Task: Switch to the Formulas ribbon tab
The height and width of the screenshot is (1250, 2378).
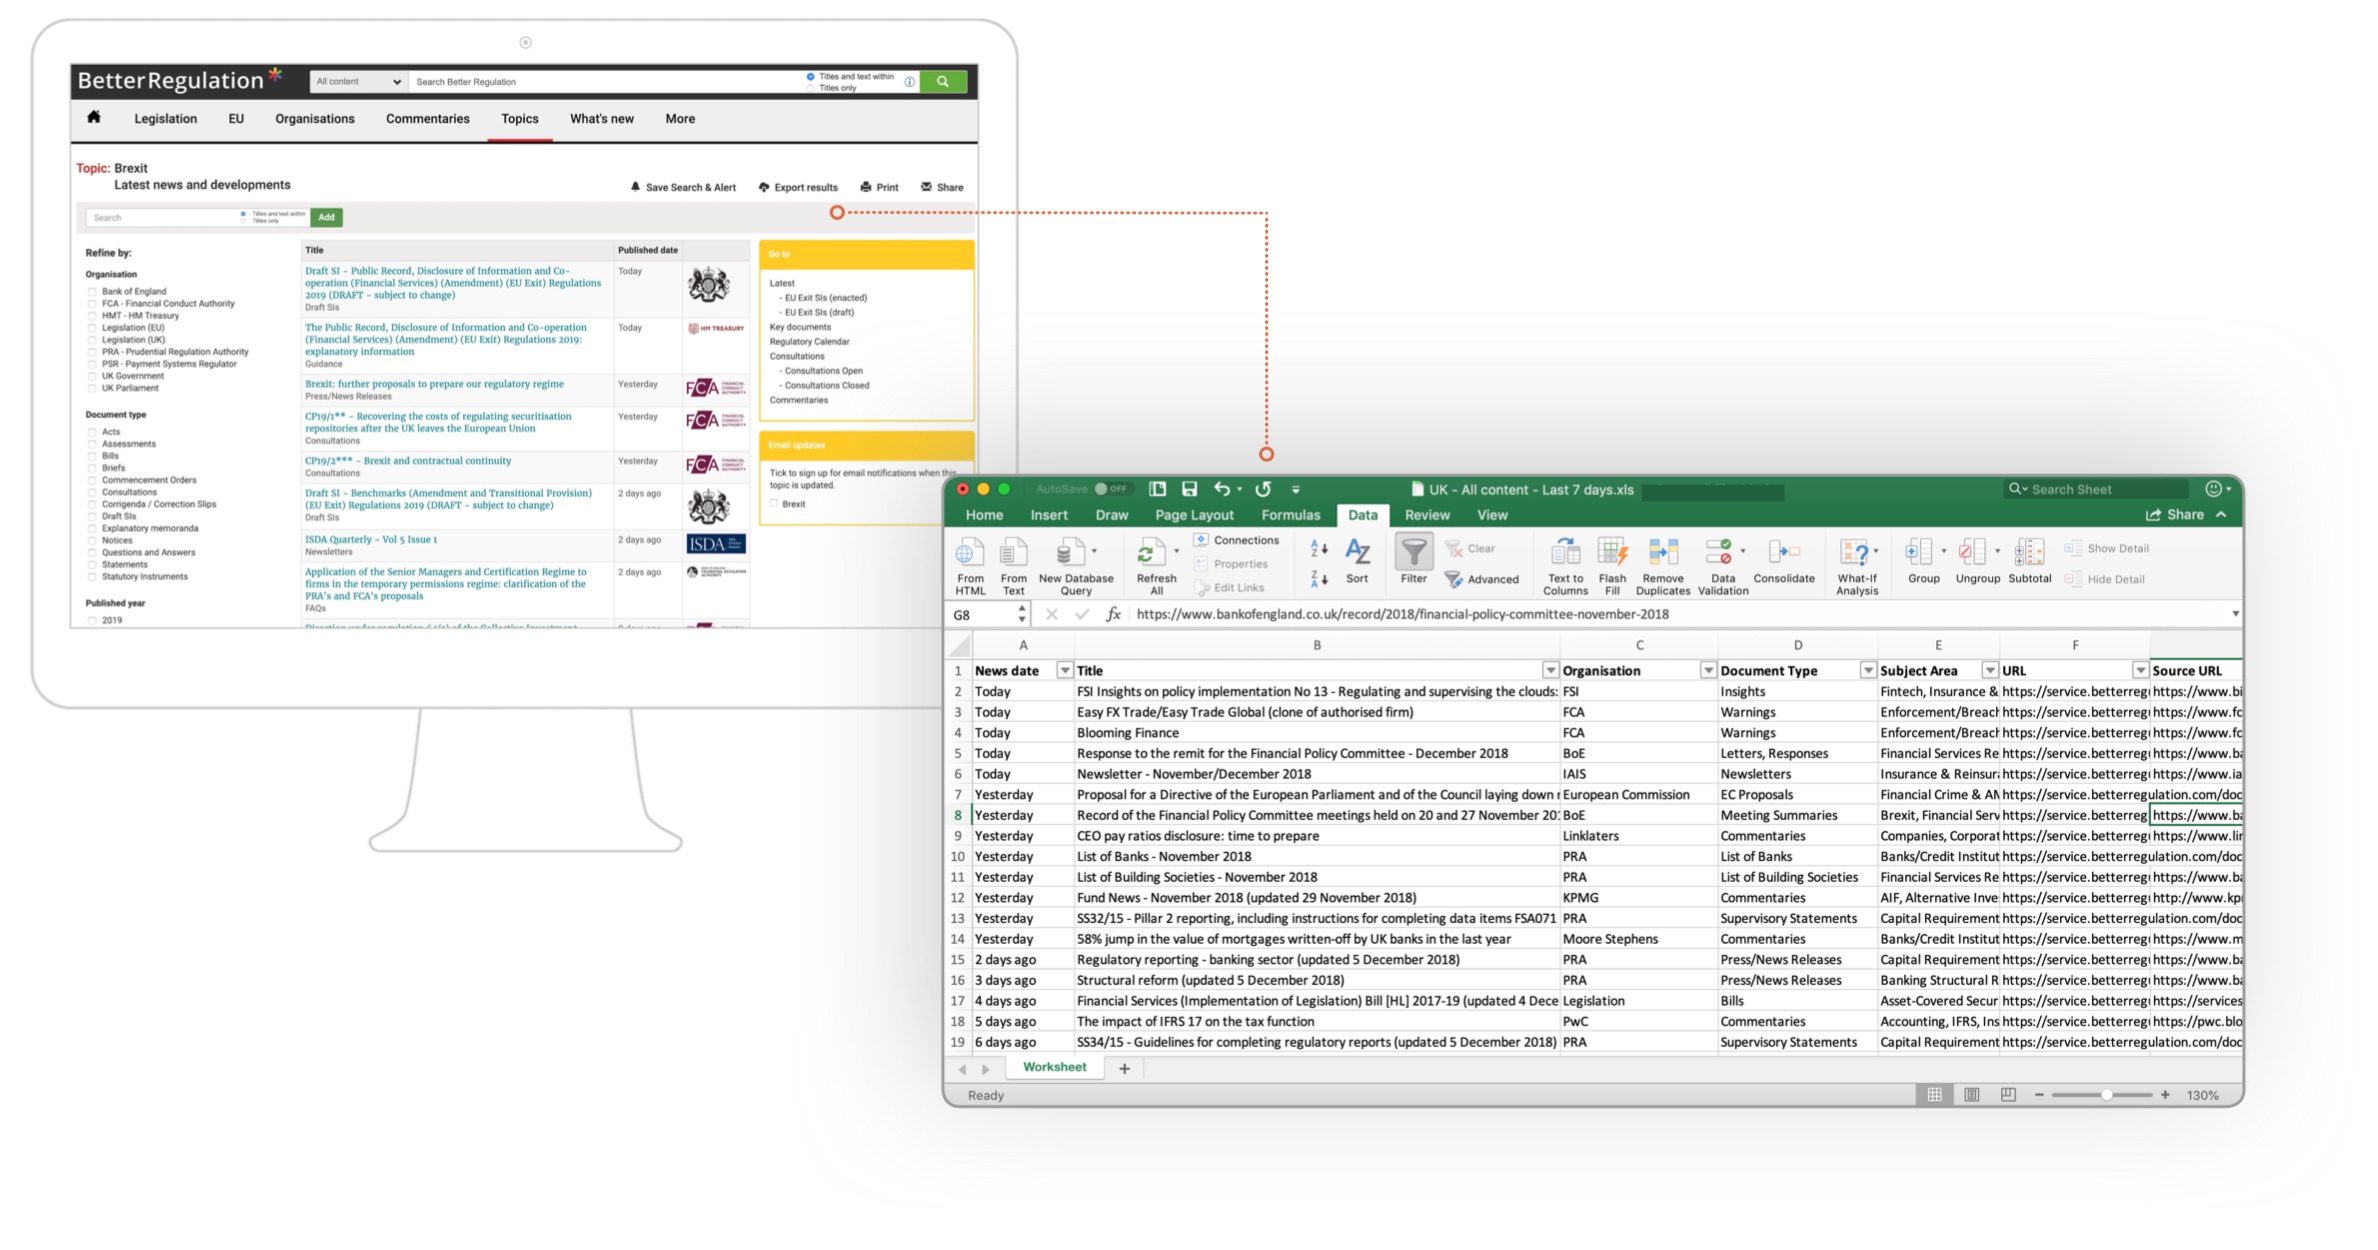Action: coord(1290,515)
